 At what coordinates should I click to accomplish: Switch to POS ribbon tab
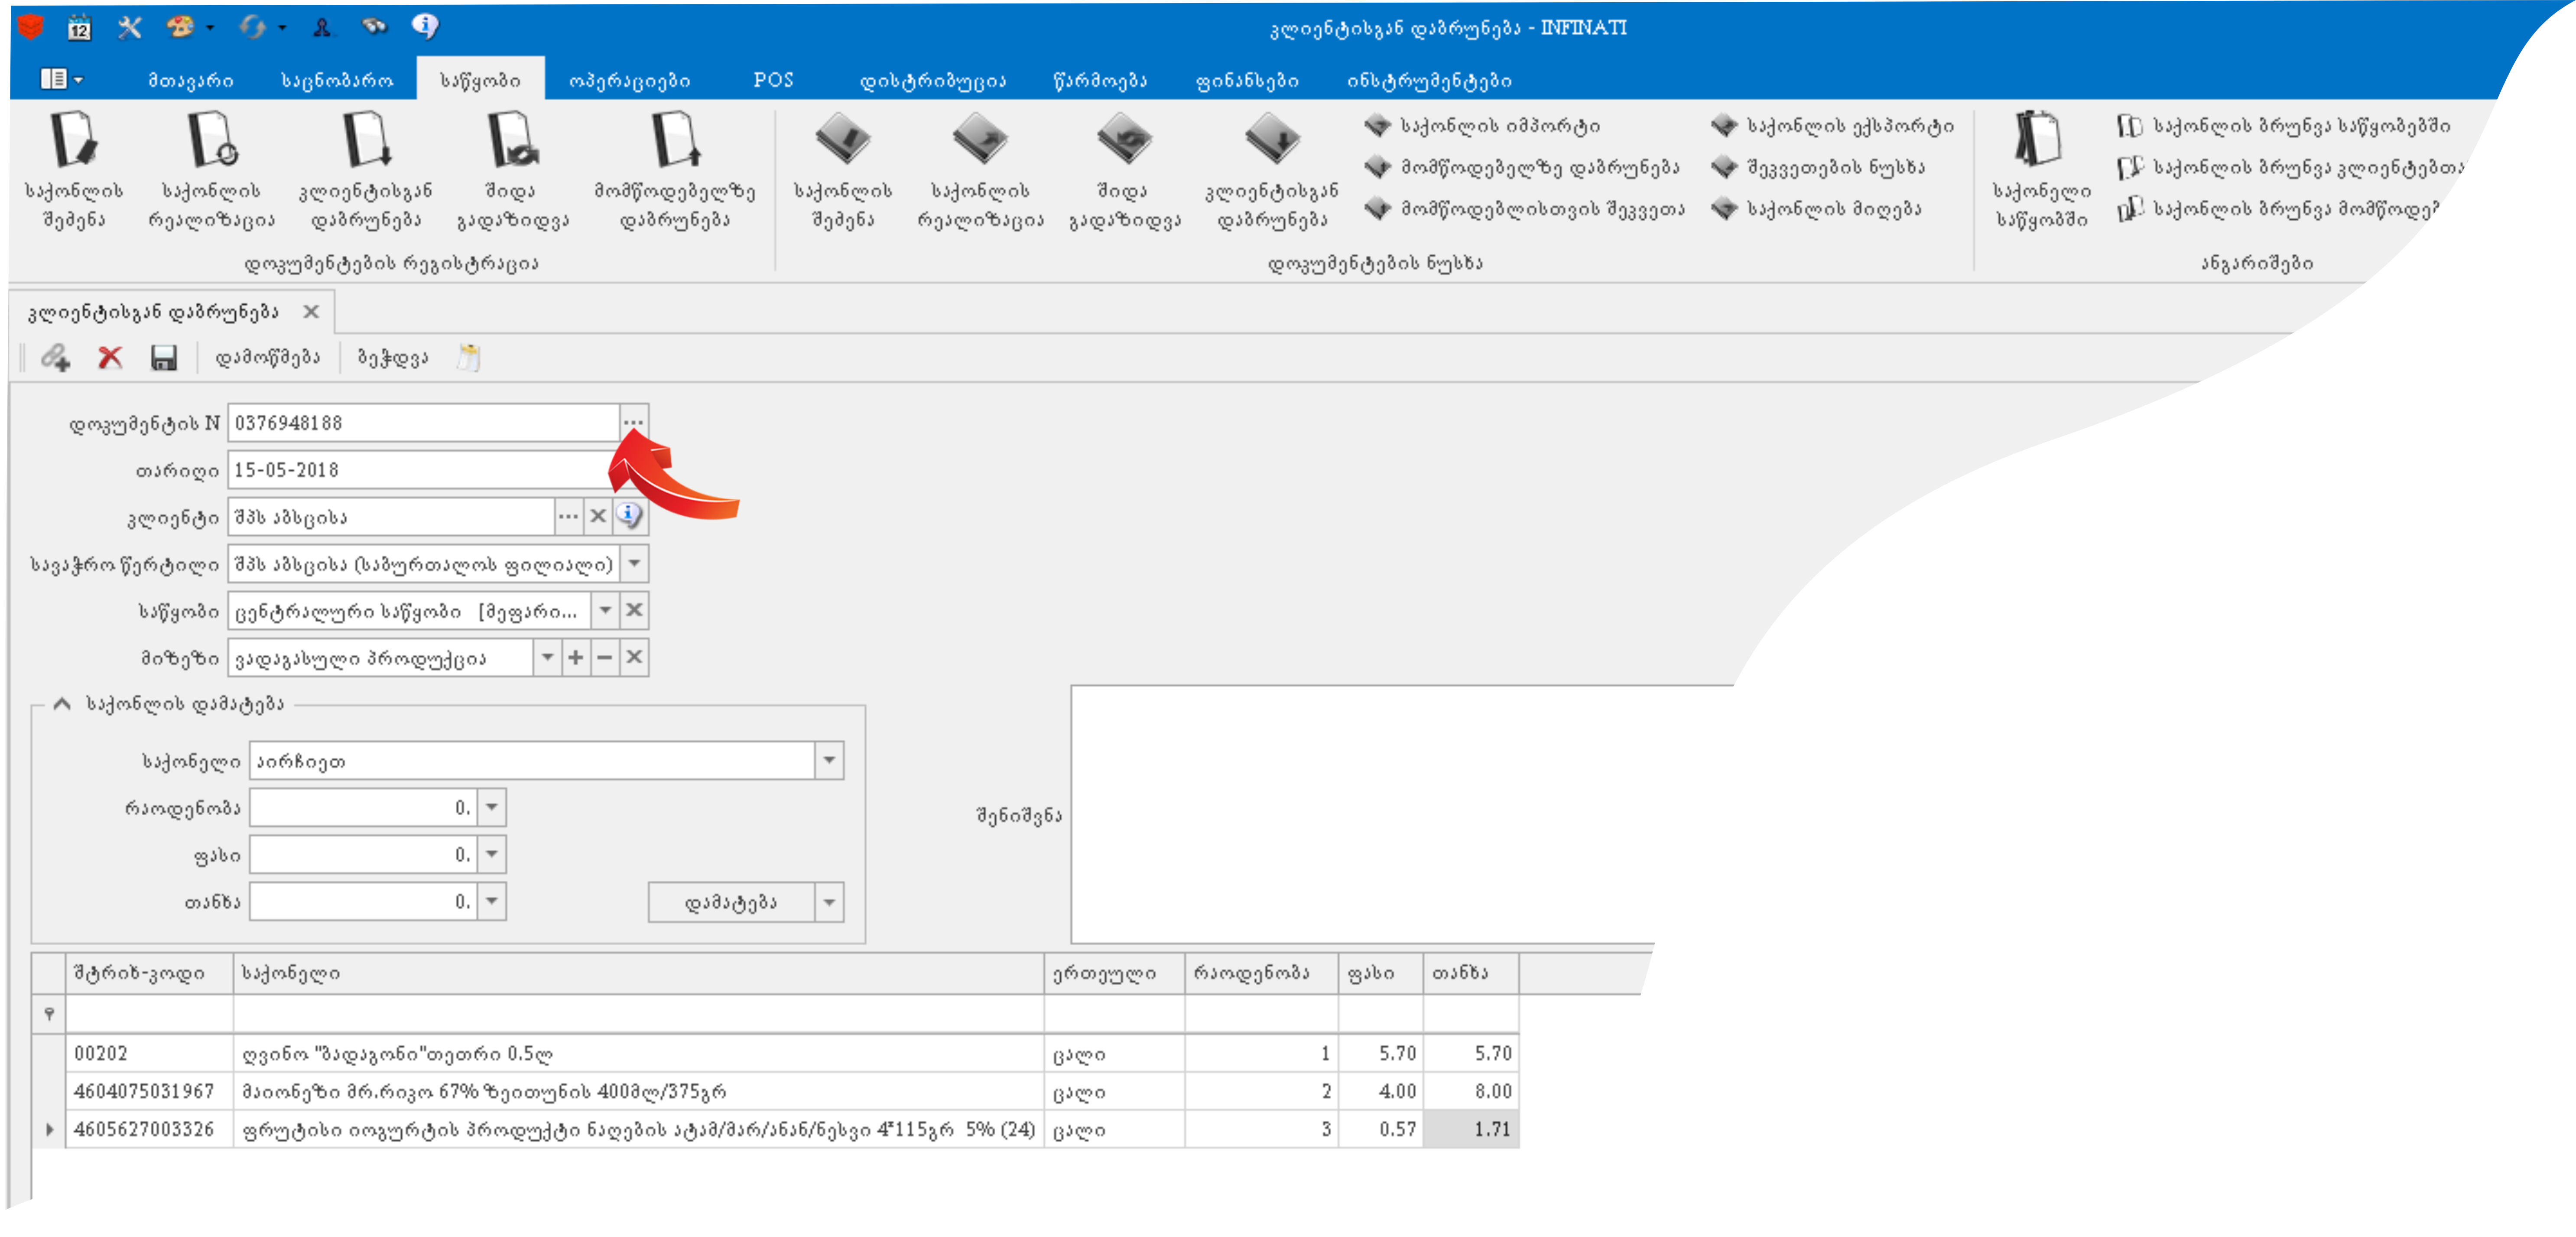click(773, 80)
